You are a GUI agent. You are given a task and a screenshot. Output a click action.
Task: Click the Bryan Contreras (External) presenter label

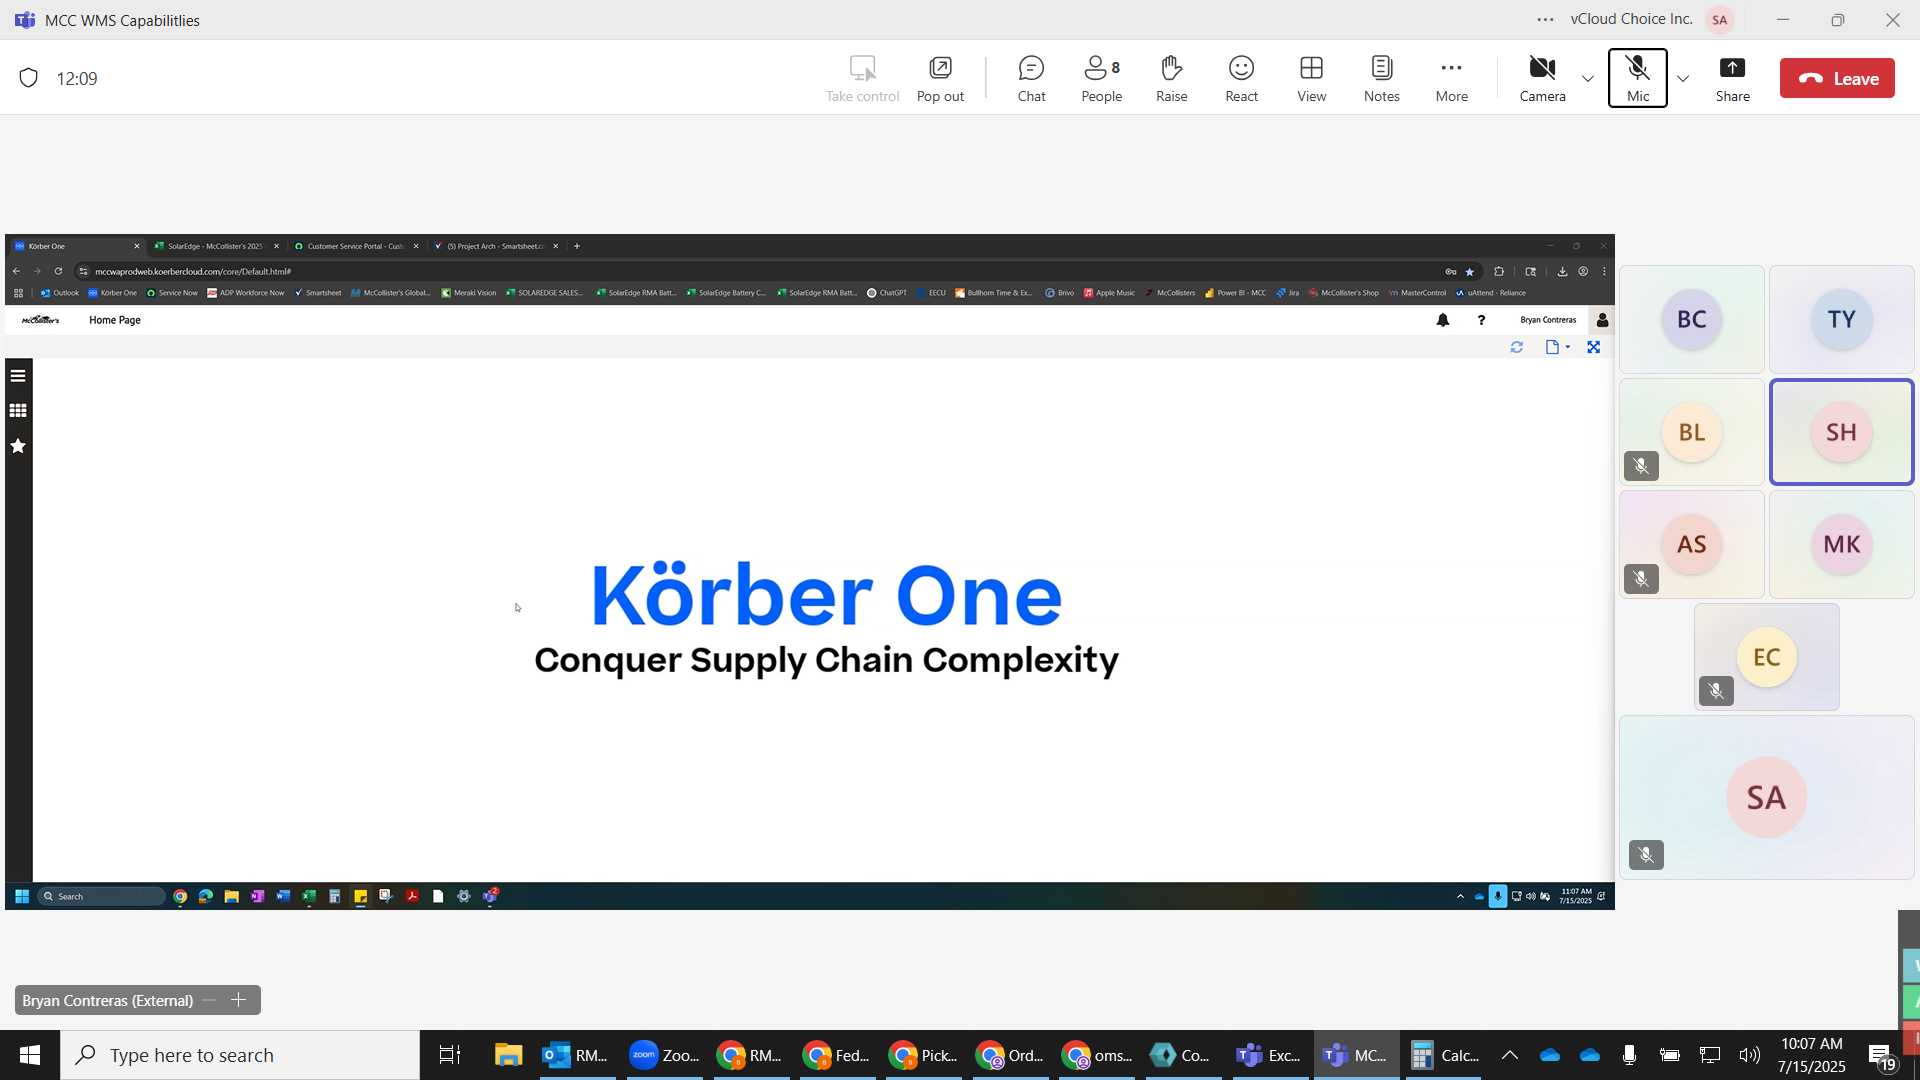click(x=107, y=1000)
